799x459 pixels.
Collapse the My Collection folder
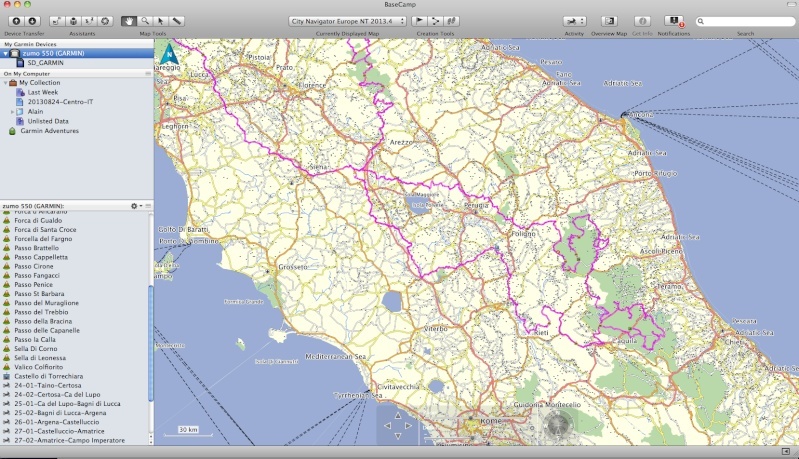click(6, 83)
